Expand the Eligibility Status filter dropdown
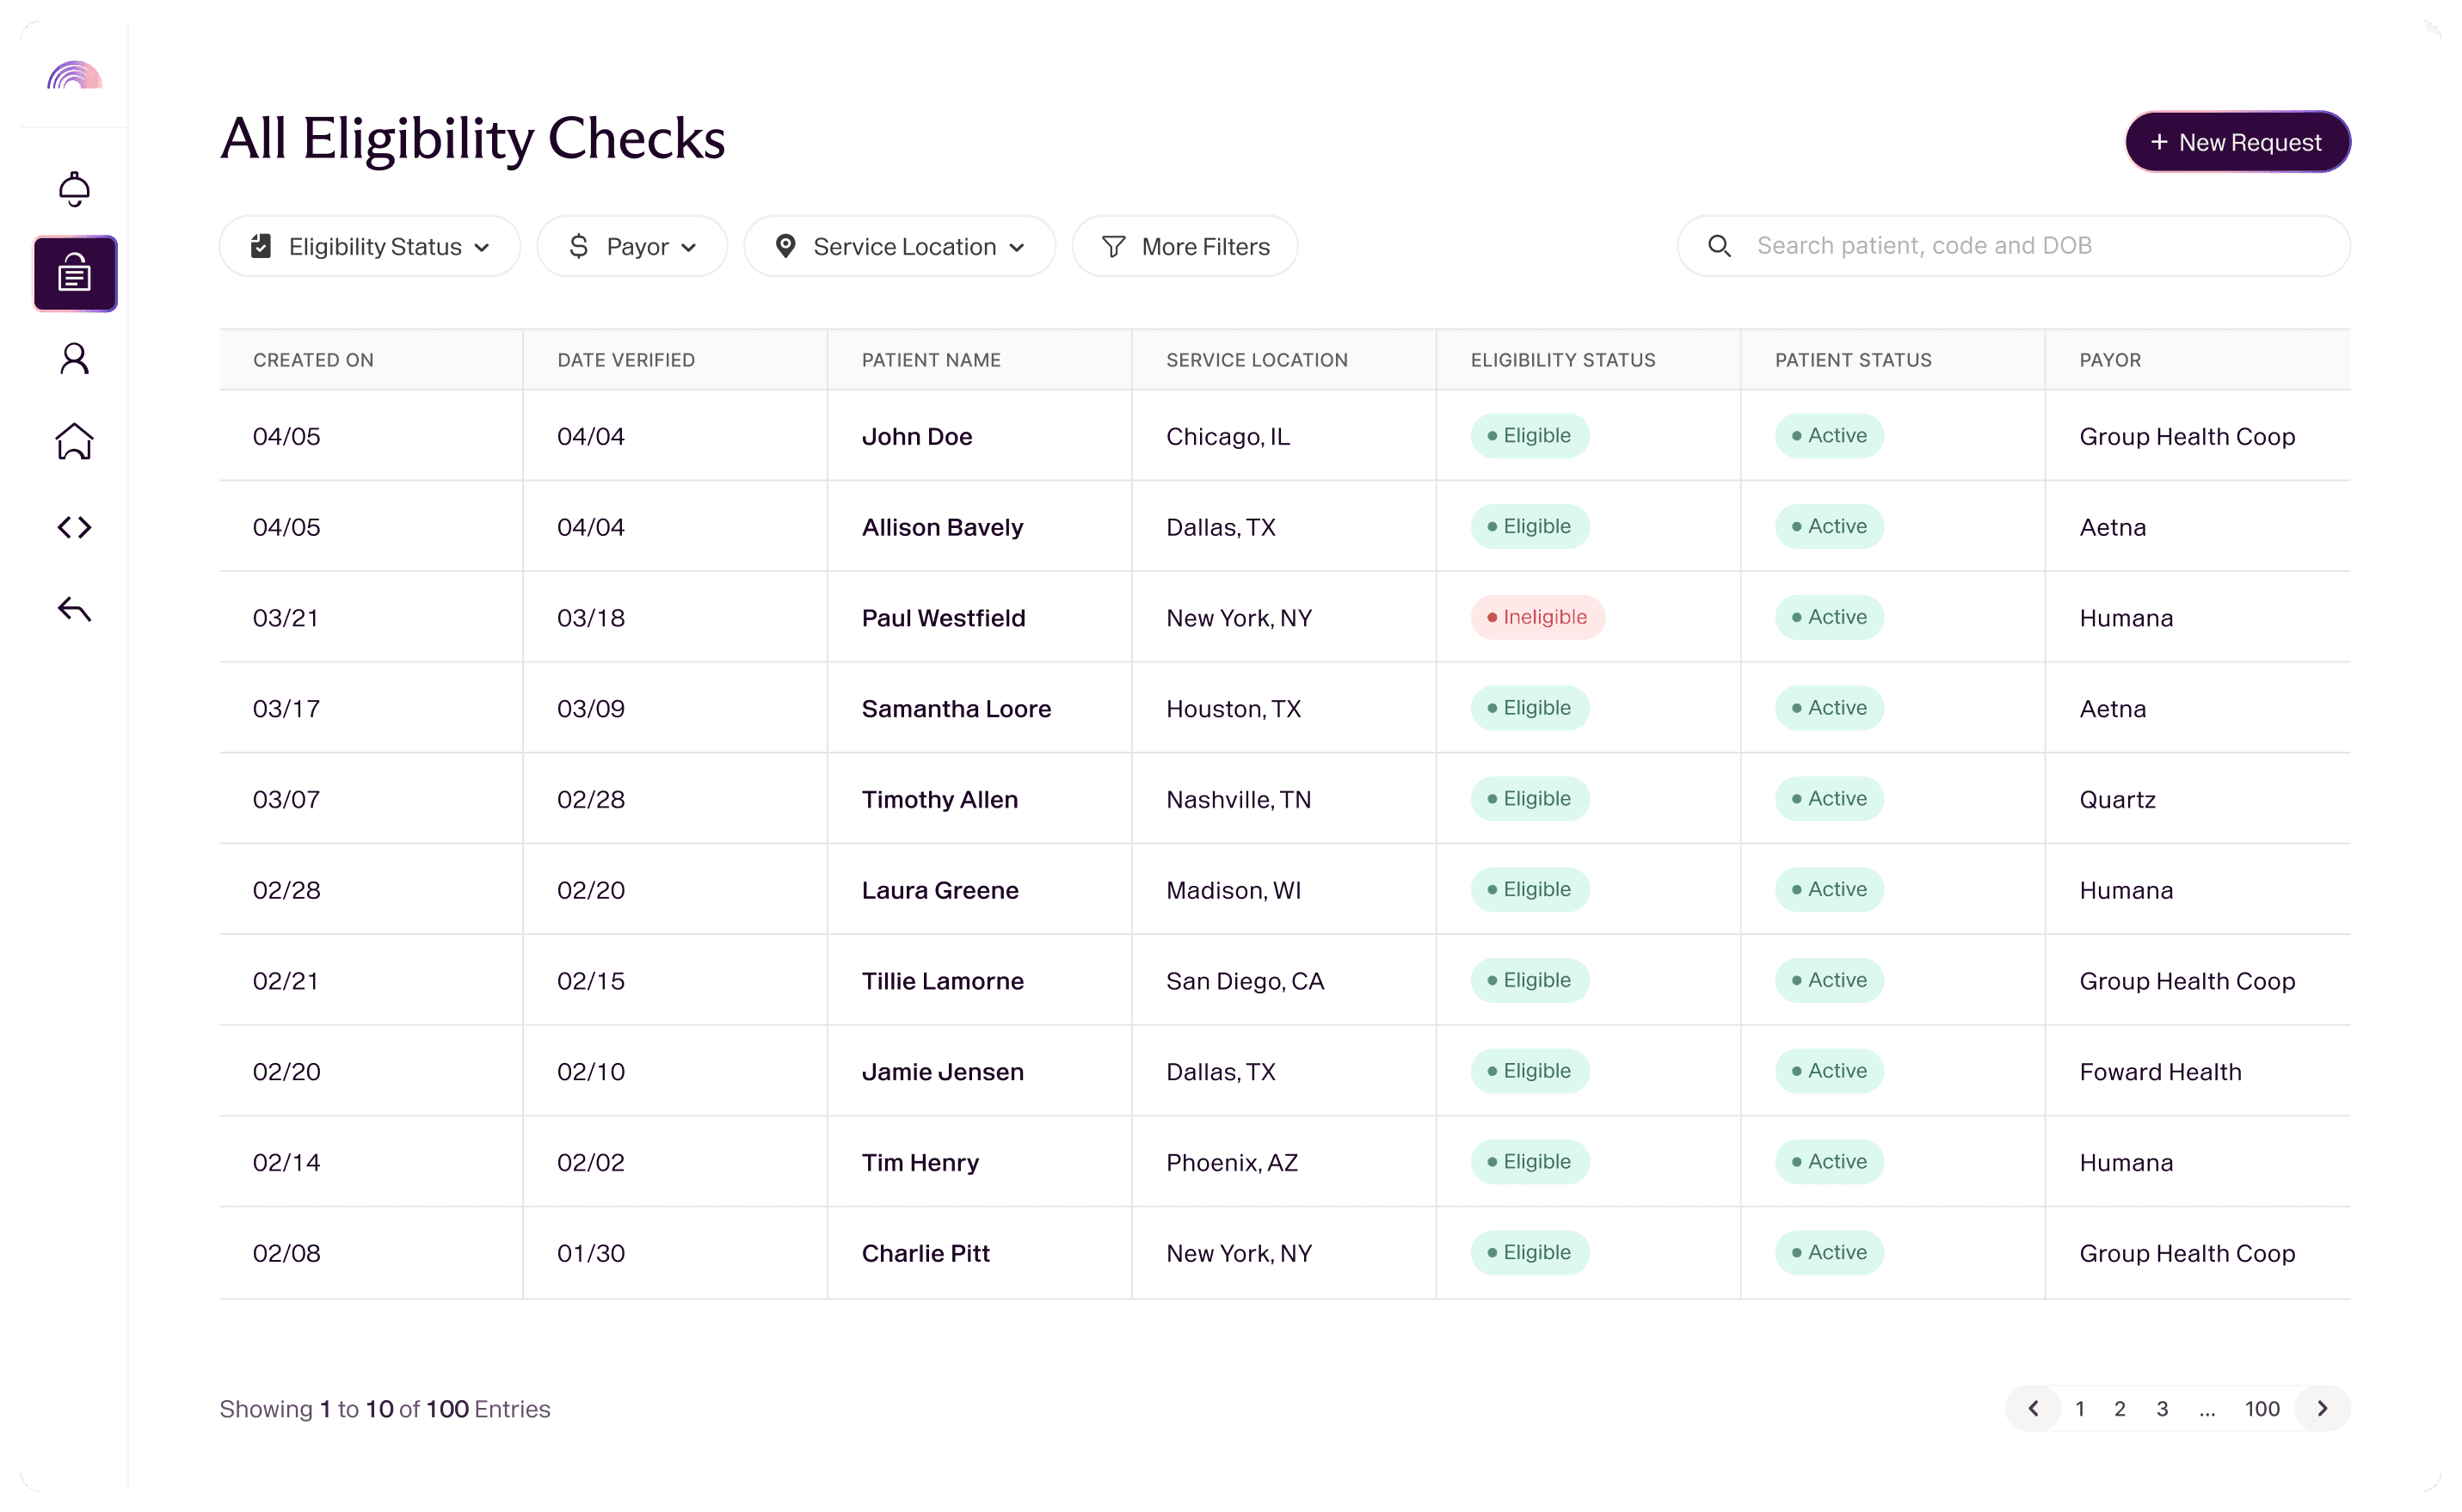Image resolution: width=2462 pixels, height=1512 pixels. [370, 246]
